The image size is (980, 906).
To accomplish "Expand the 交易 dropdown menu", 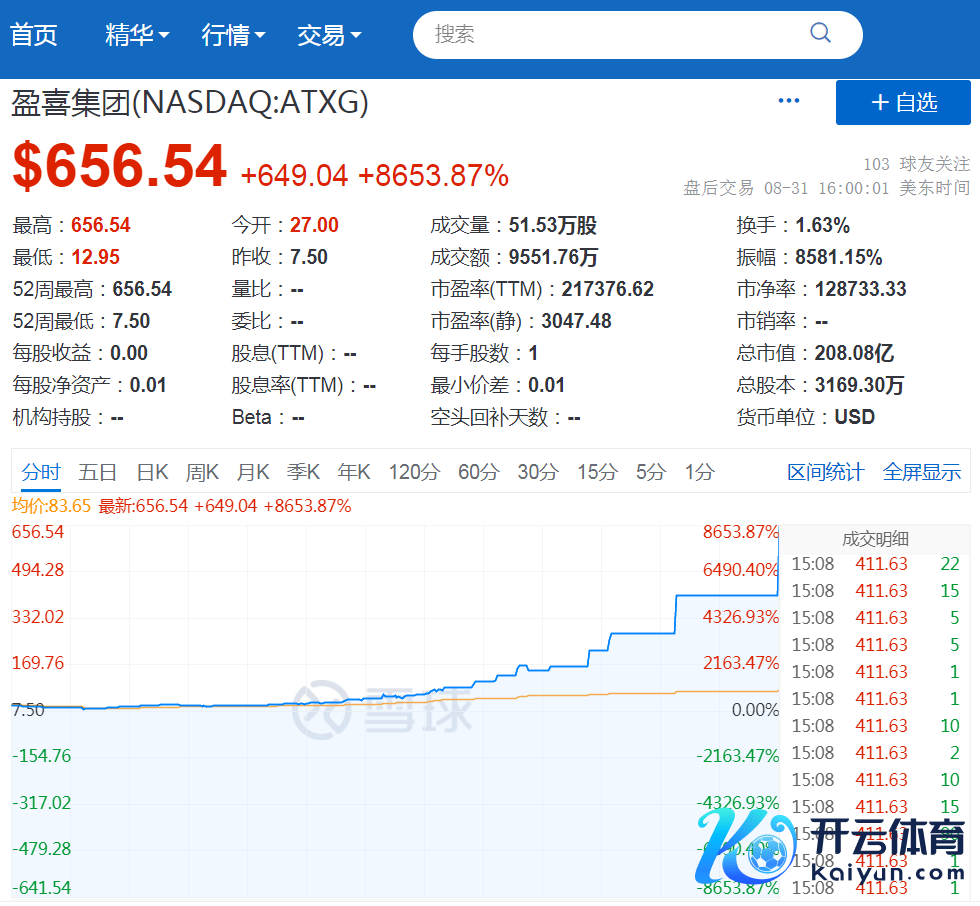I will [x=329, y=35].
